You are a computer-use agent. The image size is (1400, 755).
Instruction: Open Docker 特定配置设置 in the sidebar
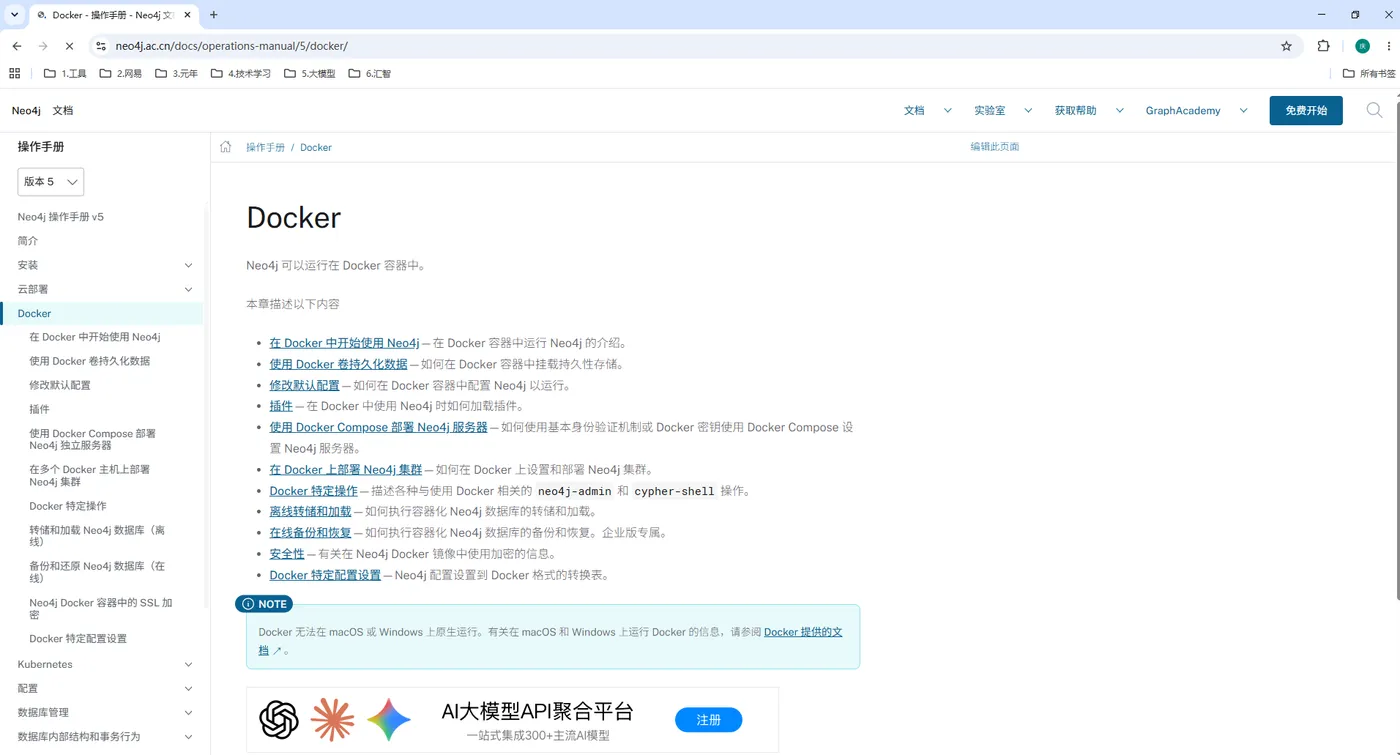point(78,638)
